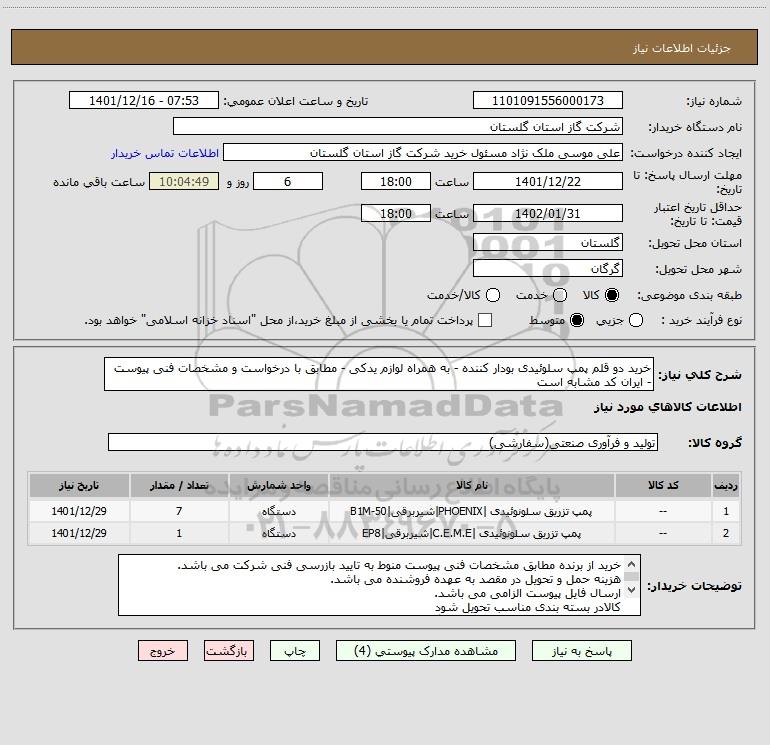
Task: Click unit دستگاه in the C.E.M.E row
Action: tap(279, 533)
